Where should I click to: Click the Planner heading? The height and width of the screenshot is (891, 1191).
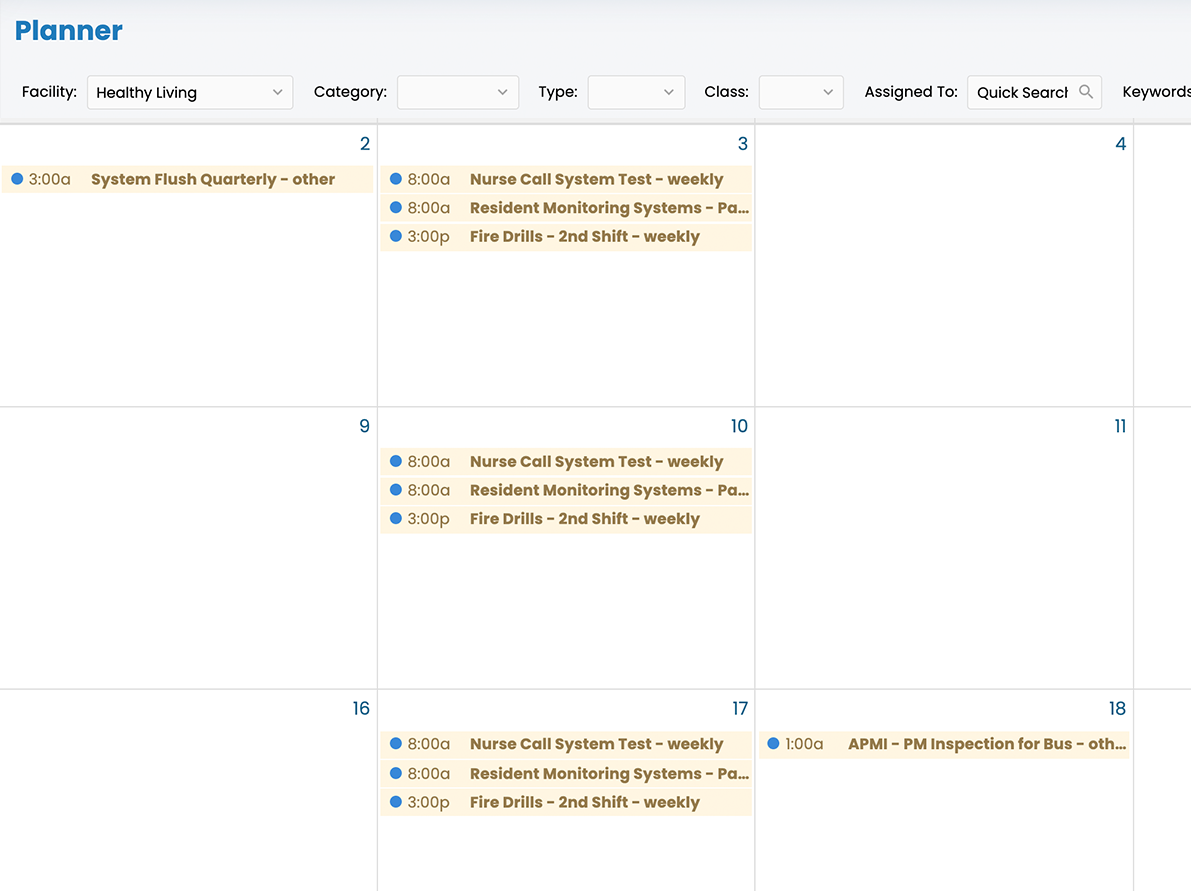[x=68, y=30]
